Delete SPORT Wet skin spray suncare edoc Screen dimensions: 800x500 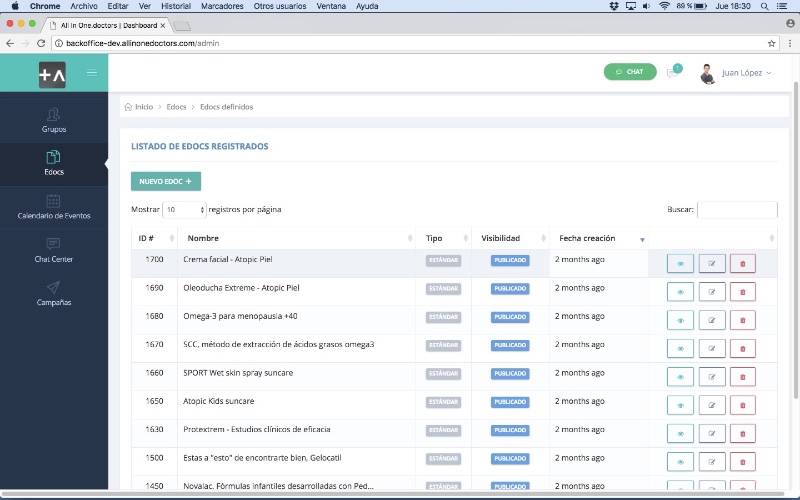(742, 377)
